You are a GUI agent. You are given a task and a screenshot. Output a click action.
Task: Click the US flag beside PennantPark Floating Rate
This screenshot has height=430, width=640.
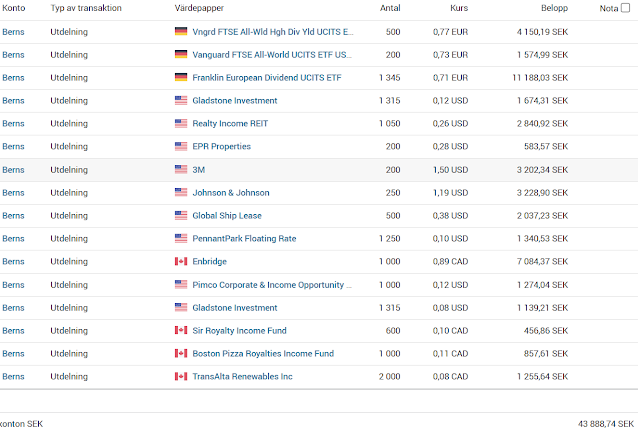(181, 238)
